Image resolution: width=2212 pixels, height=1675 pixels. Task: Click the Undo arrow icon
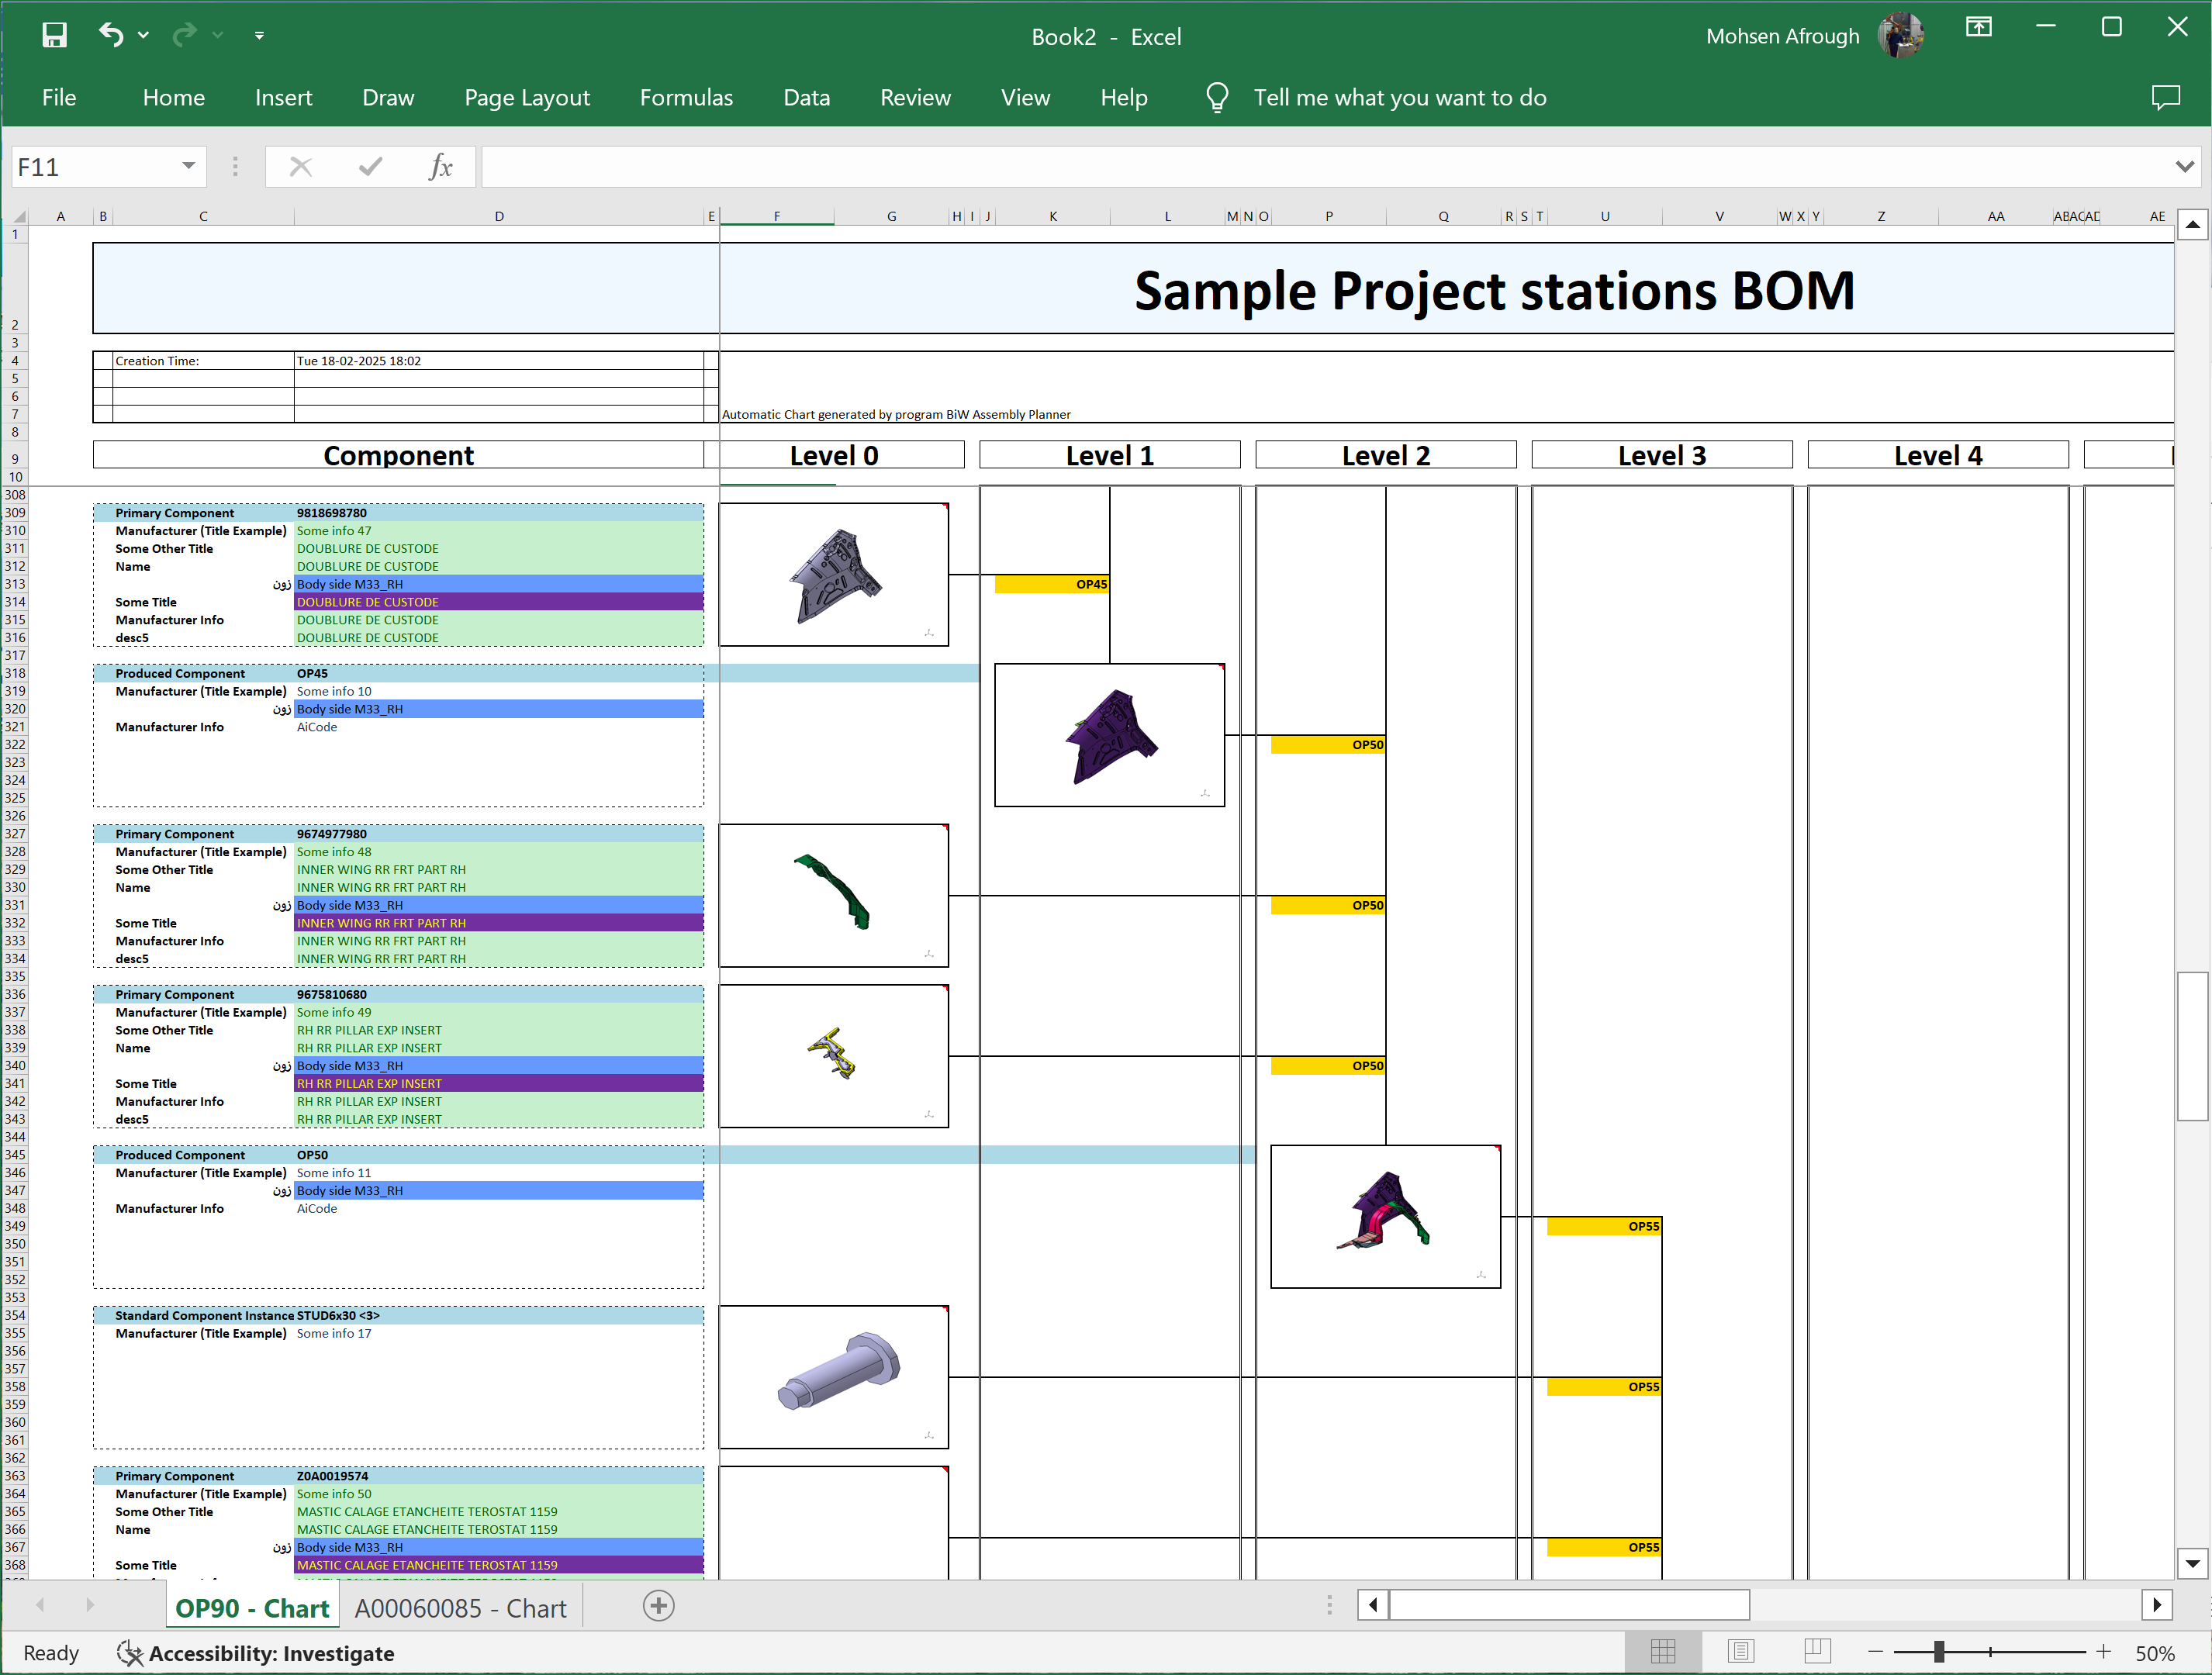tap(110, 36)
